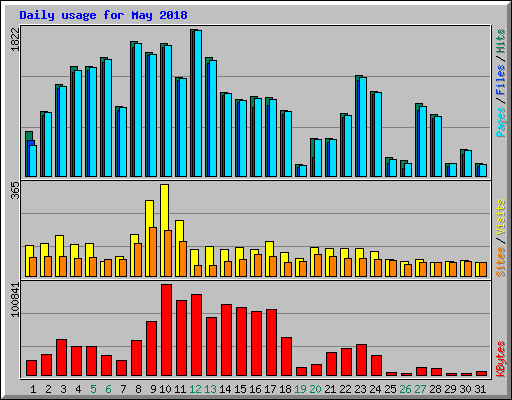Click the cyan pages bar for day 1
This screenshot has width=512, height=400.
[33, 161]
